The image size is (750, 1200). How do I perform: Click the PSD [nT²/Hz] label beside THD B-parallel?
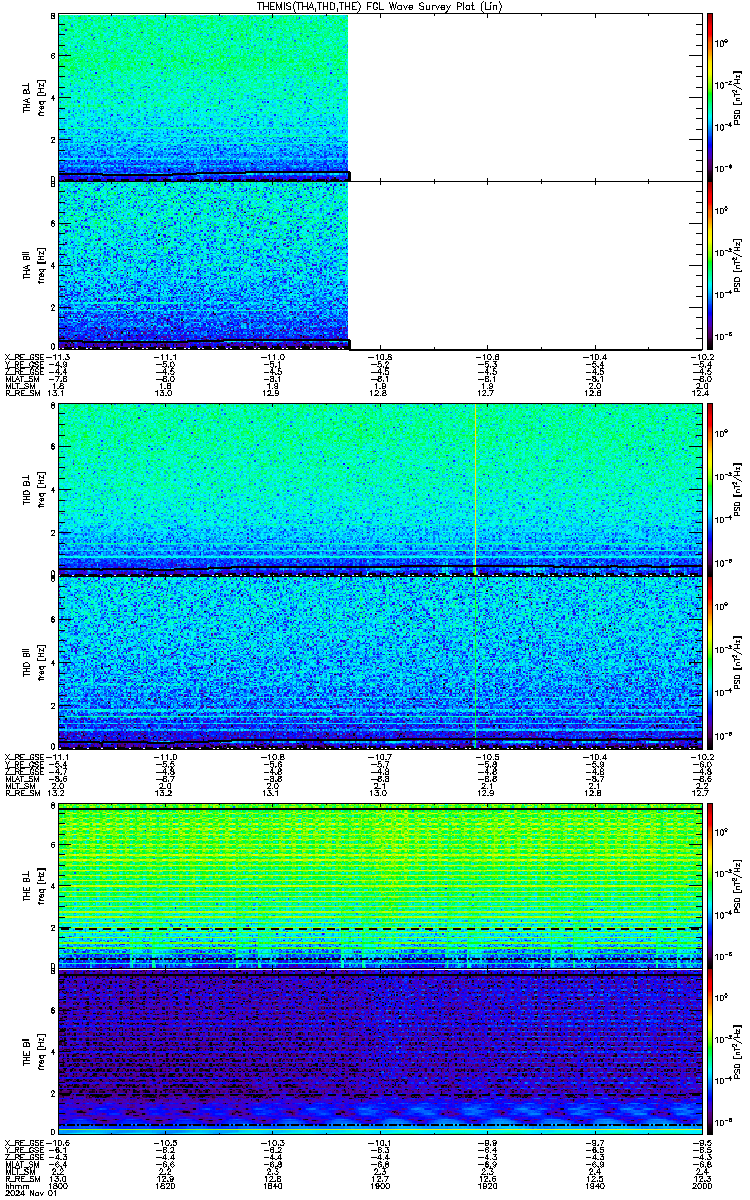pyautogui.click(x=738, y=663)
